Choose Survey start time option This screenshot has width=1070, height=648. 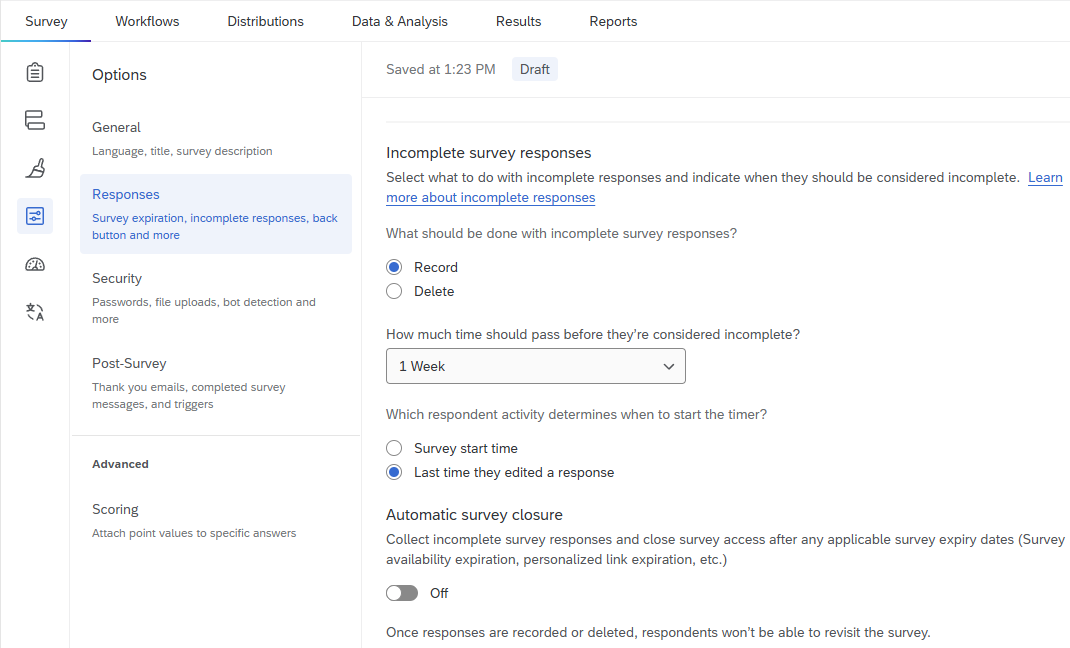(394, 448)
